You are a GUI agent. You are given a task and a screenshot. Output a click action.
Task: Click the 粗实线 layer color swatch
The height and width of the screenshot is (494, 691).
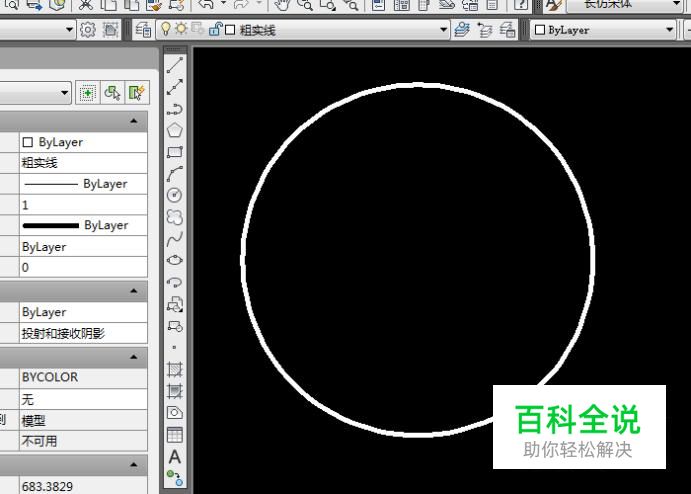(x=230, y=30)
